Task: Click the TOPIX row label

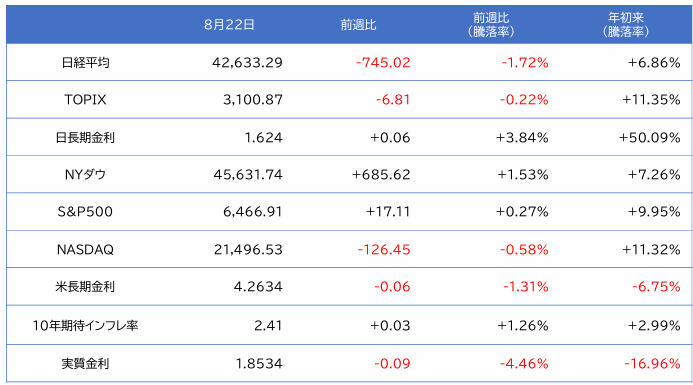Action: tap(85, 99)
